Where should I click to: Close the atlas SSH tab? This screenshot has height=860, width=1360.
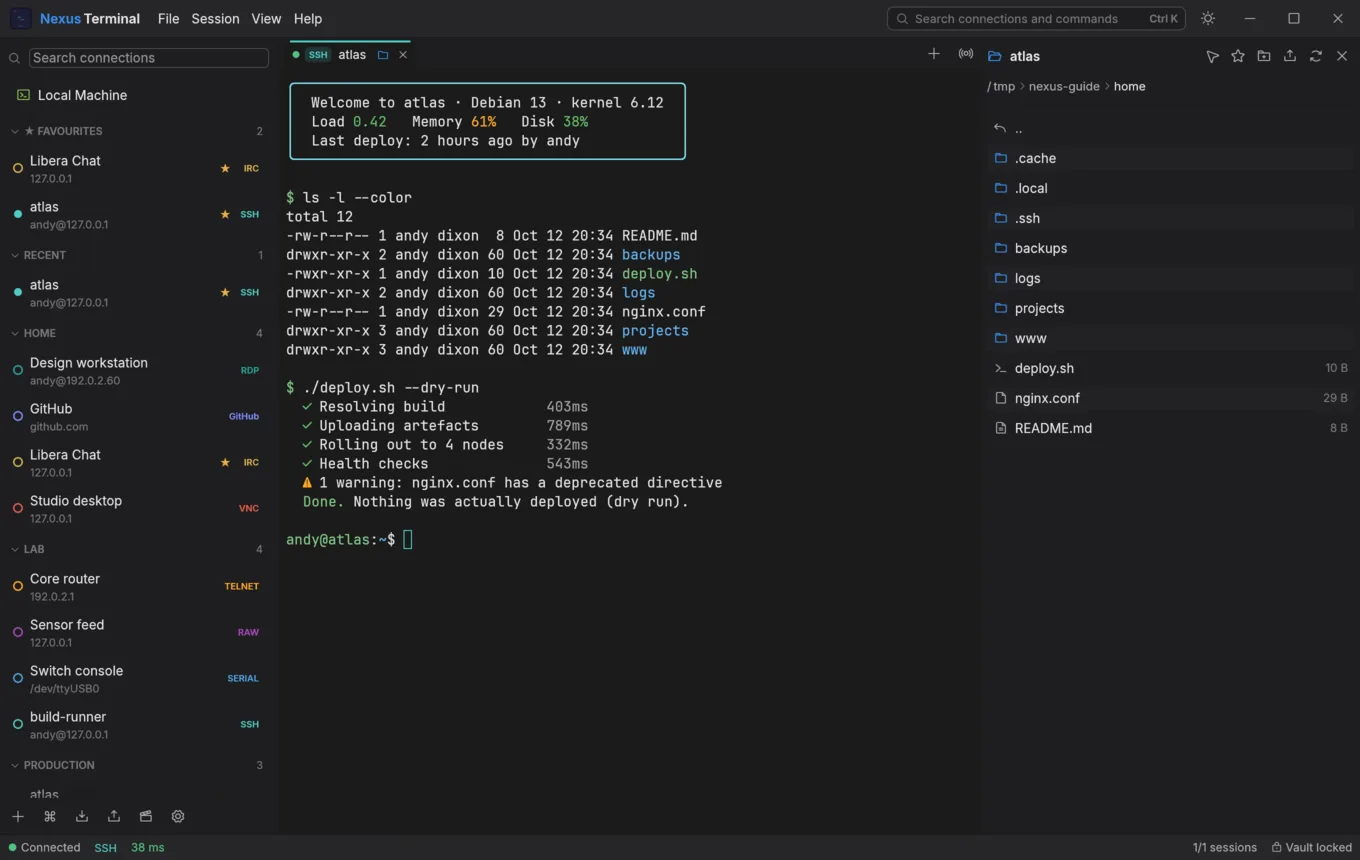(x=403, y=55)
